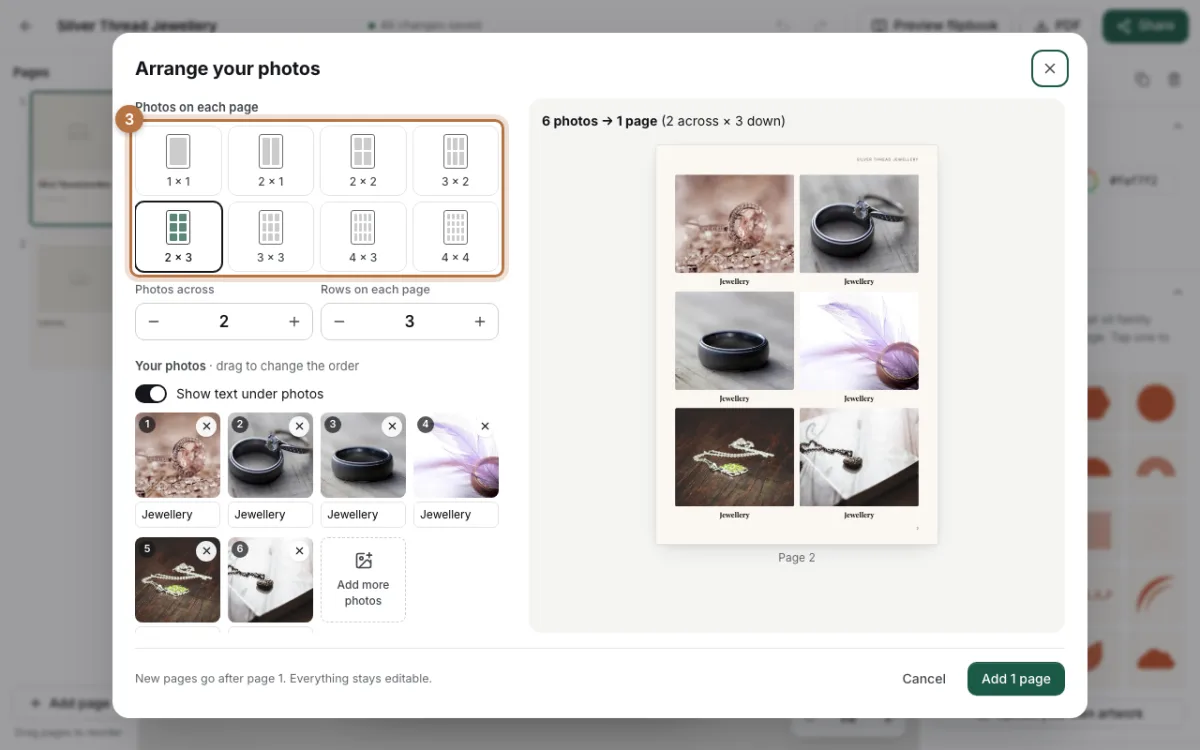
Task: Select the 1 × 1 layout option
Action: (x=178, y=161)
